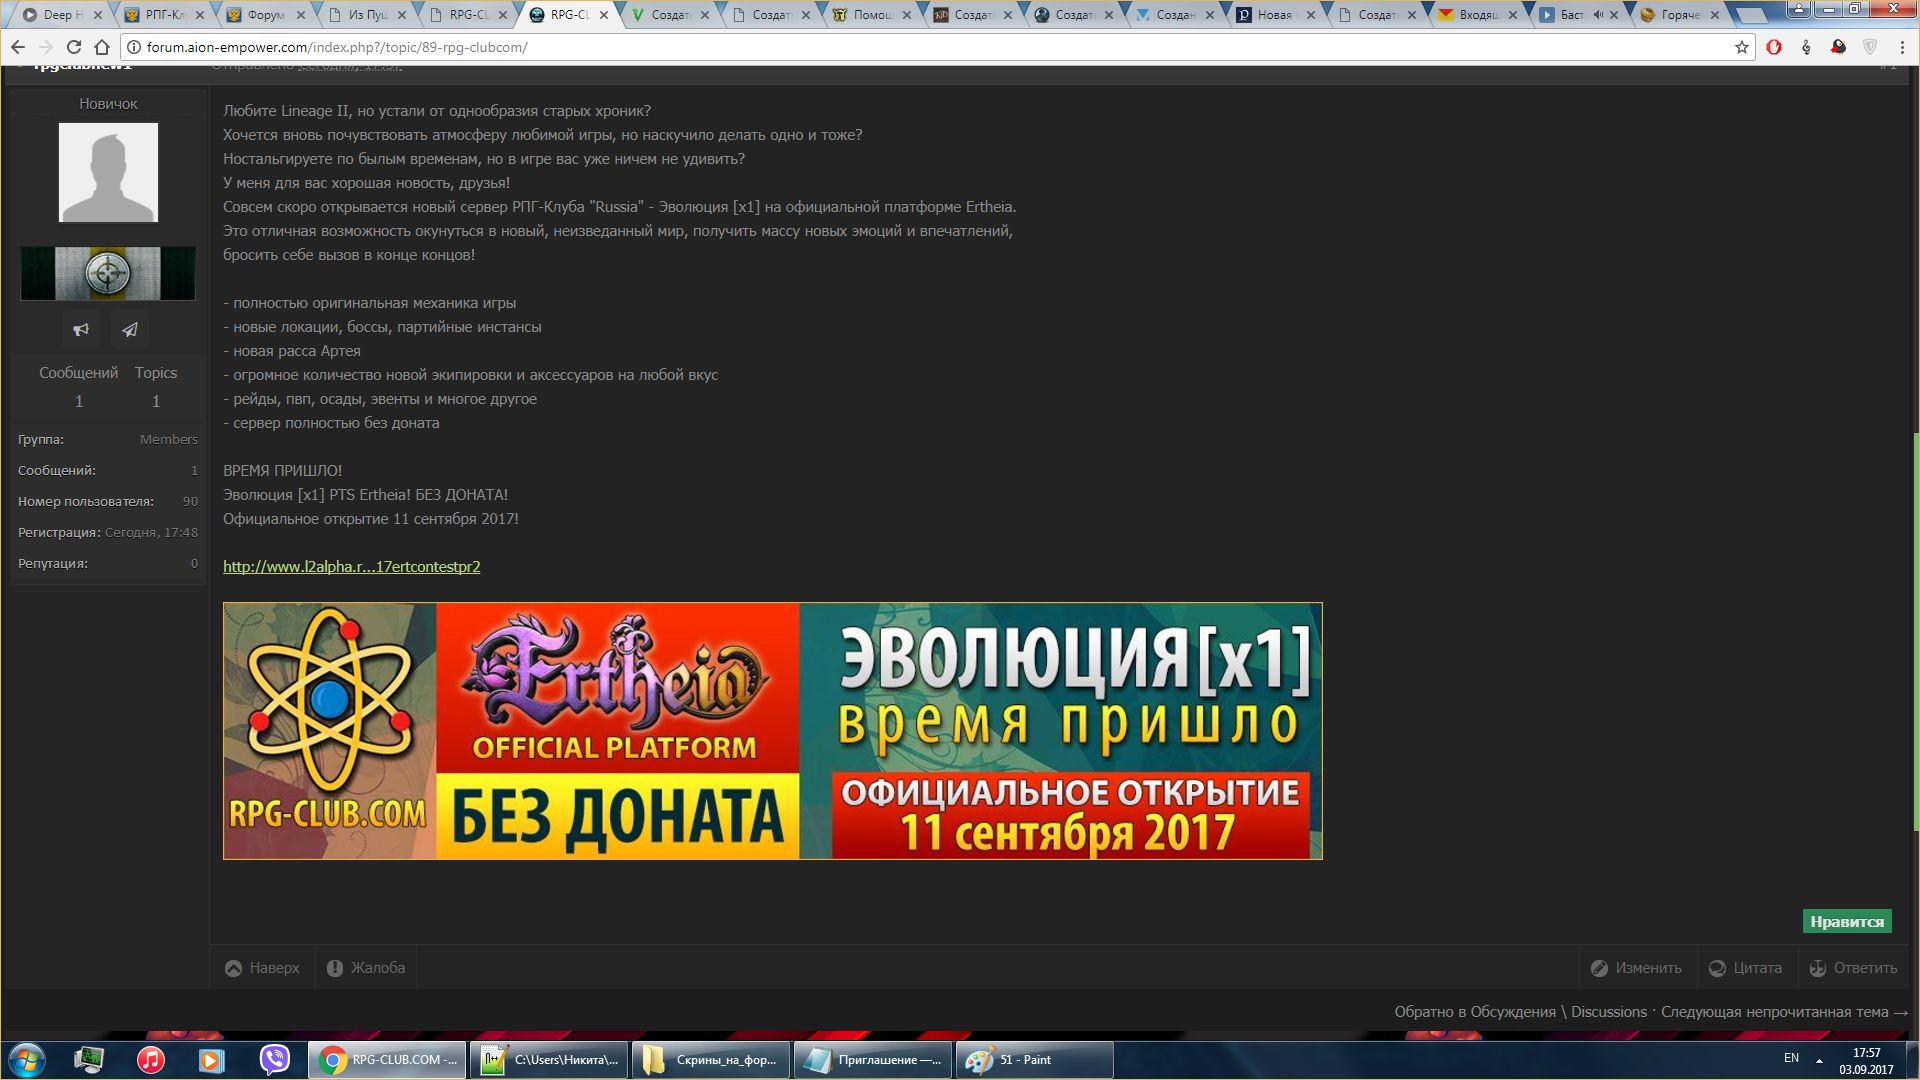Switch to Chrome RPG-CLUB.COM taskbar window
1920x1080 pixels.
(x=387, y=1060)
